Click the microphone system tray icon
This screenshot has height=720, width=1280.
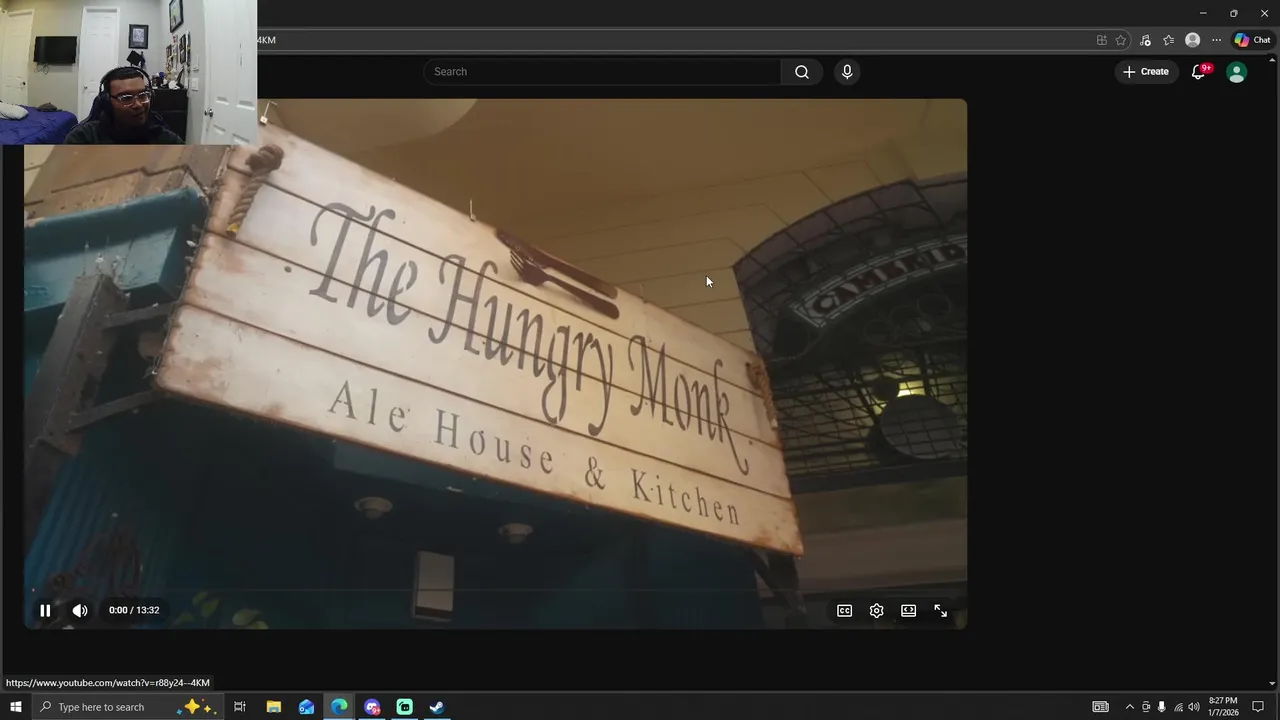click(x=1161, y=707)
